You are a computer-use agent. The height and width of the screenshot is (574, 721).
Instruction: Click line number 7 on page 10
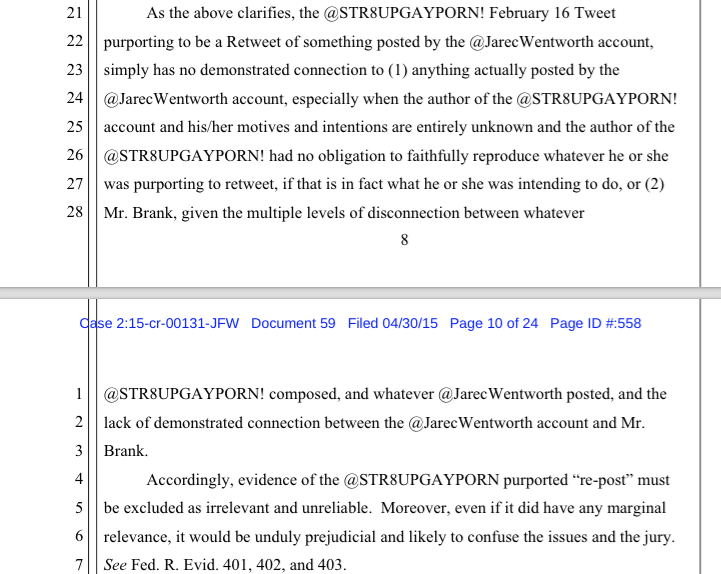tap(79, 564)
